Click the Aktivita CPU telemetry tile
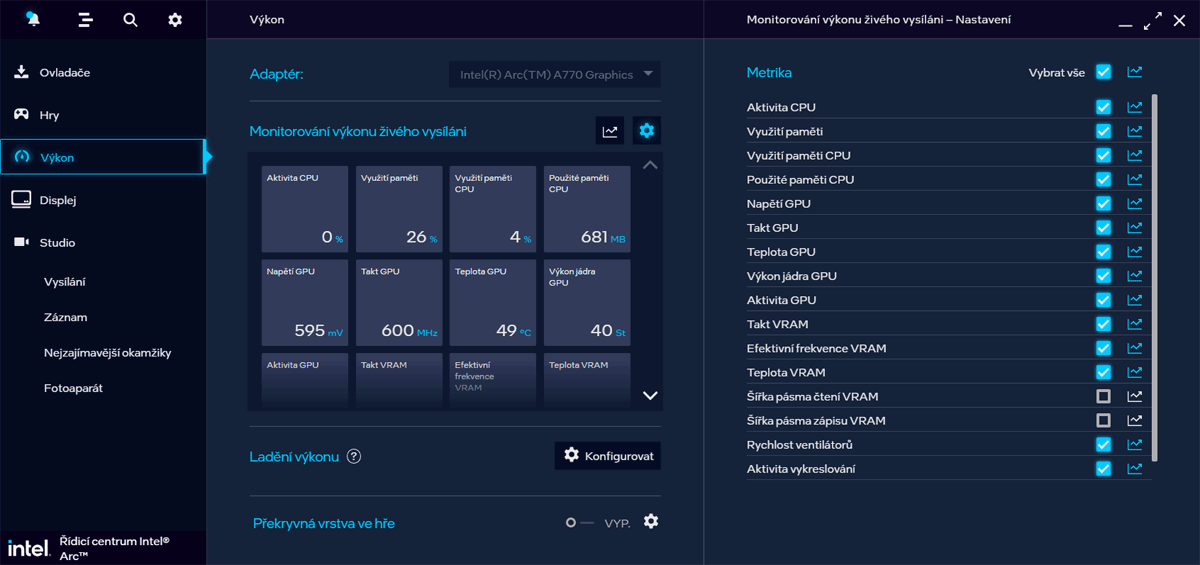 [x=305, y=209]
